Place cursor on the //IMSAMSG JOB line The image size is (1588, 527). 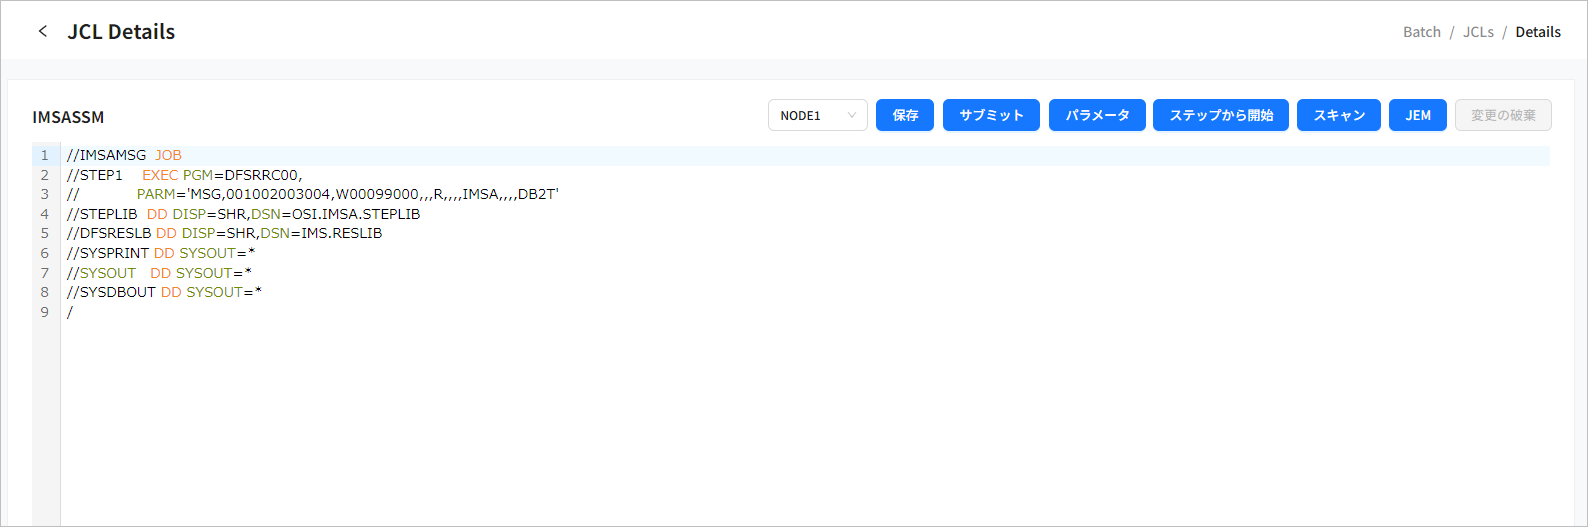[x=125, y=156]
